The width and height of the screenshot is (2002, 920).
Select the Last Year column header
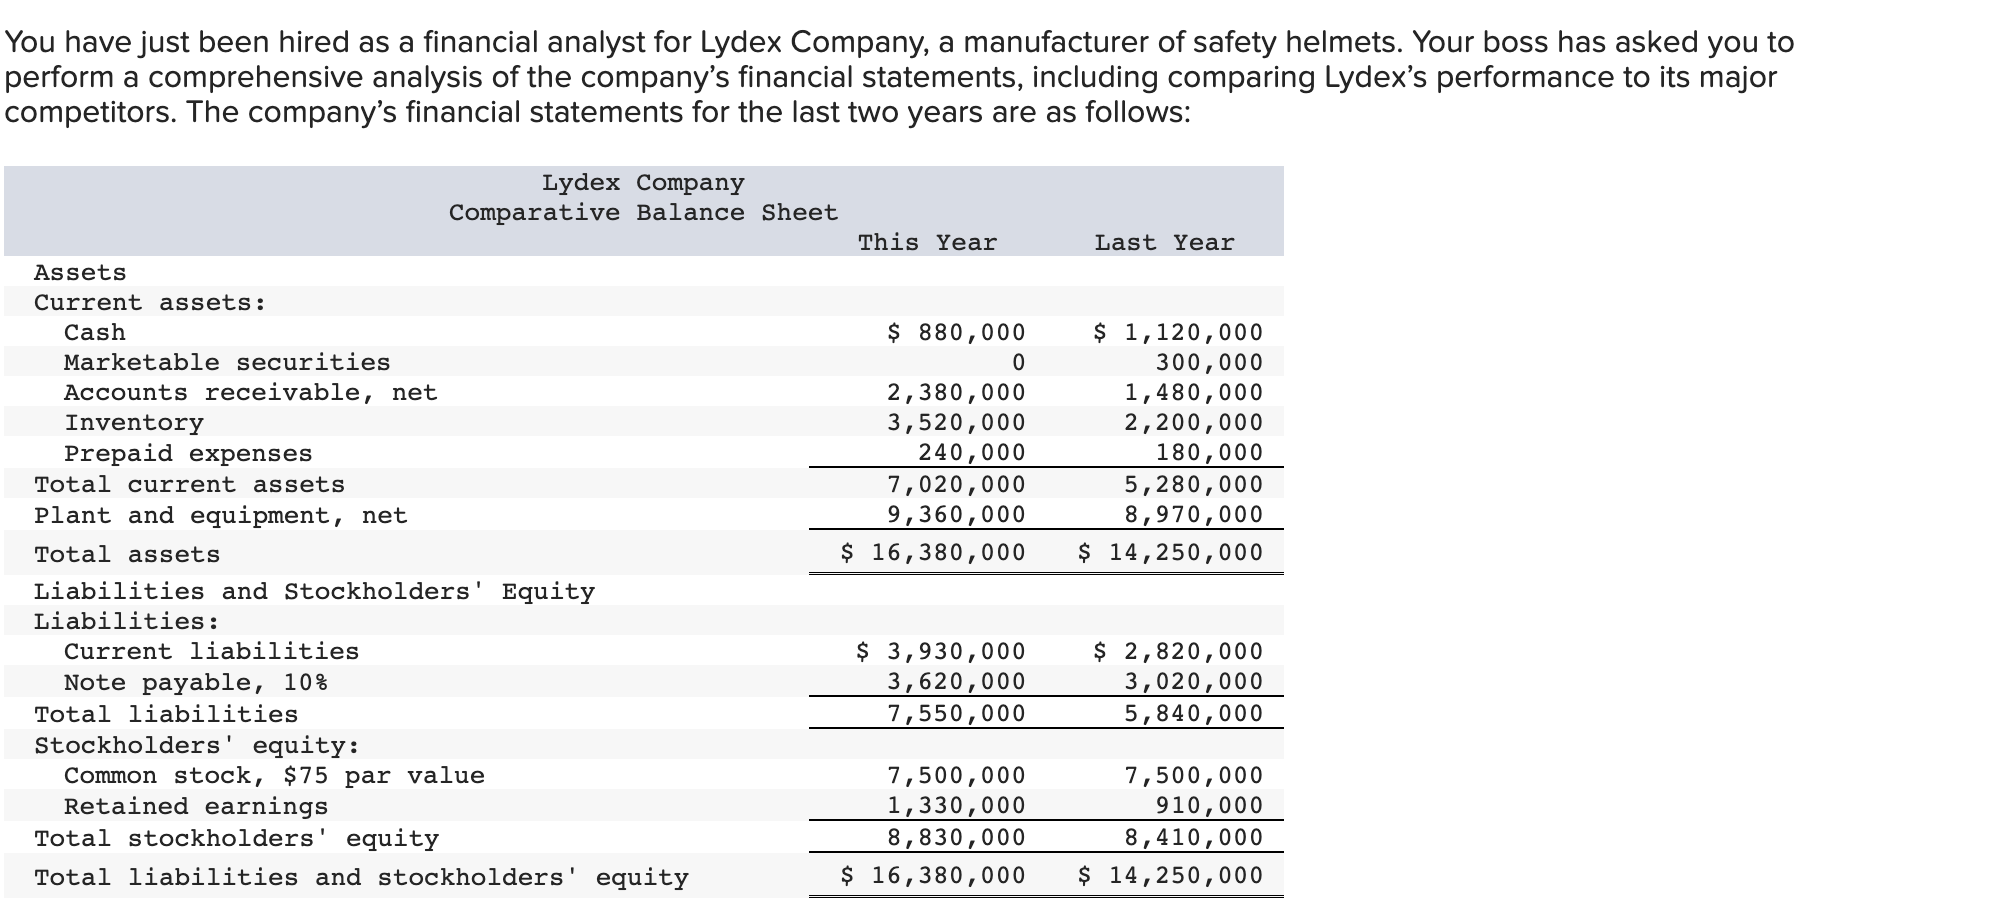click(1163, 241)
